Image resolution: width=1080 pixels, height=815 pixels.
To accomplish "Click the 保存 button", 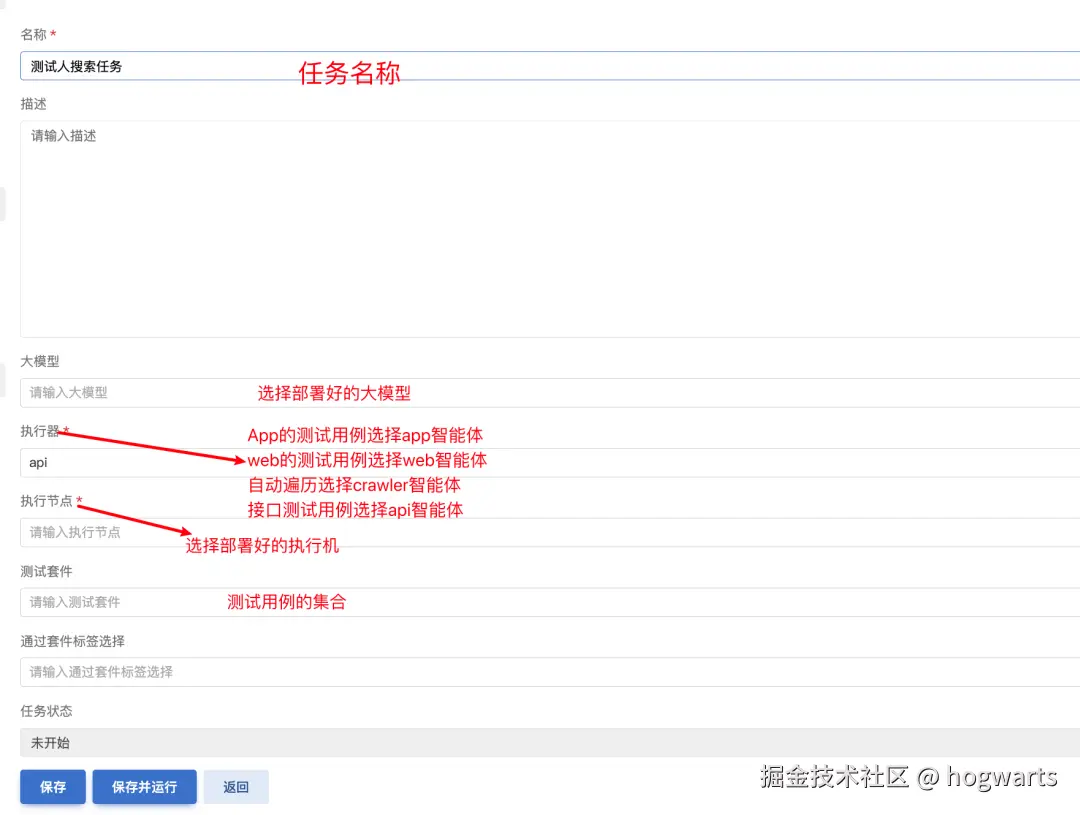I will (x=52, y=787).
